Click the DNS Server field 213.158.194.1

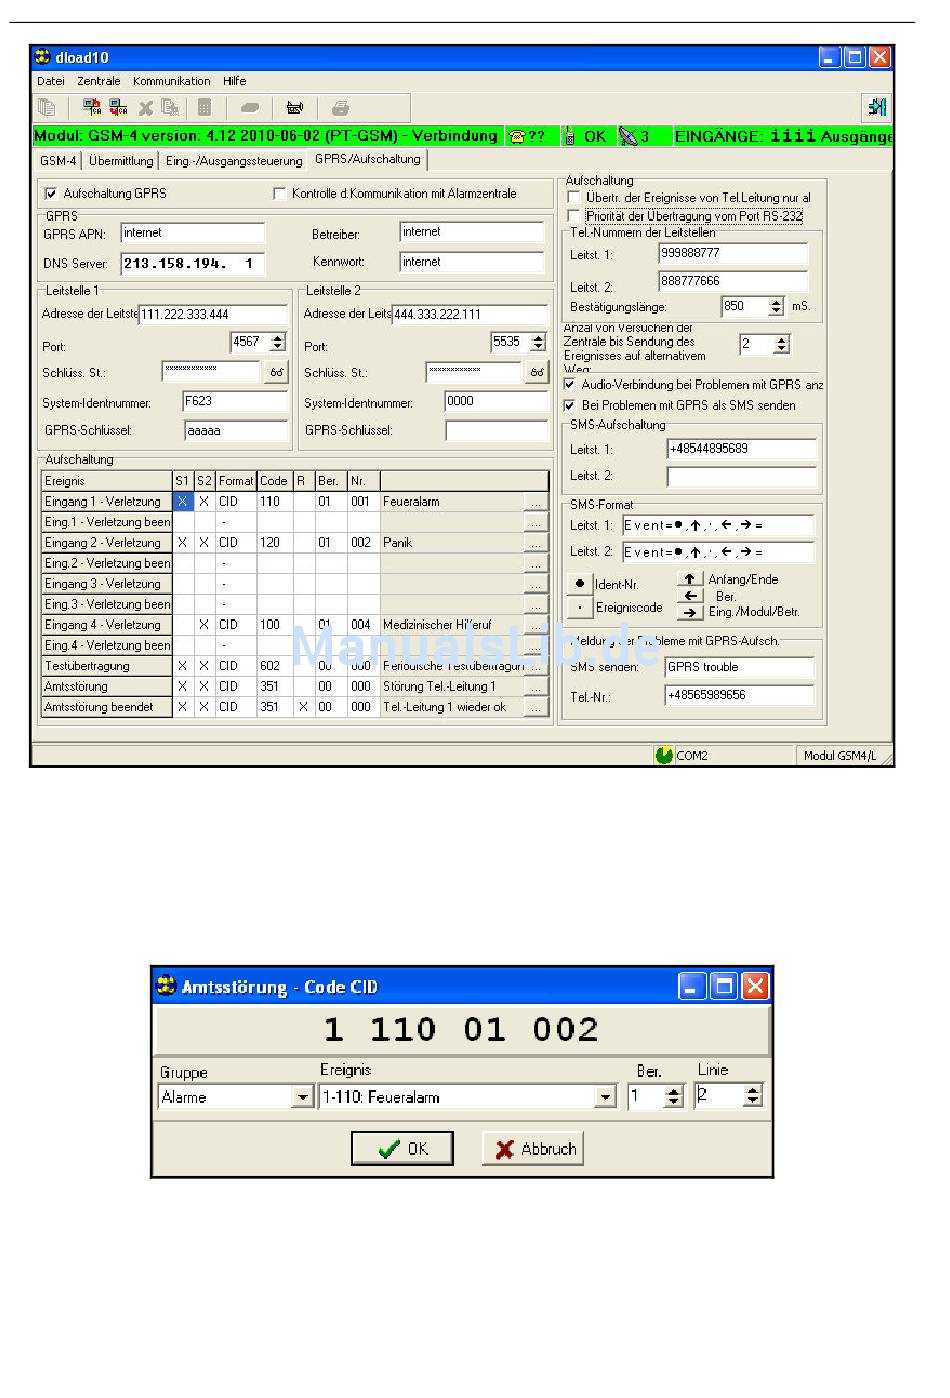(x=193, y=264)
